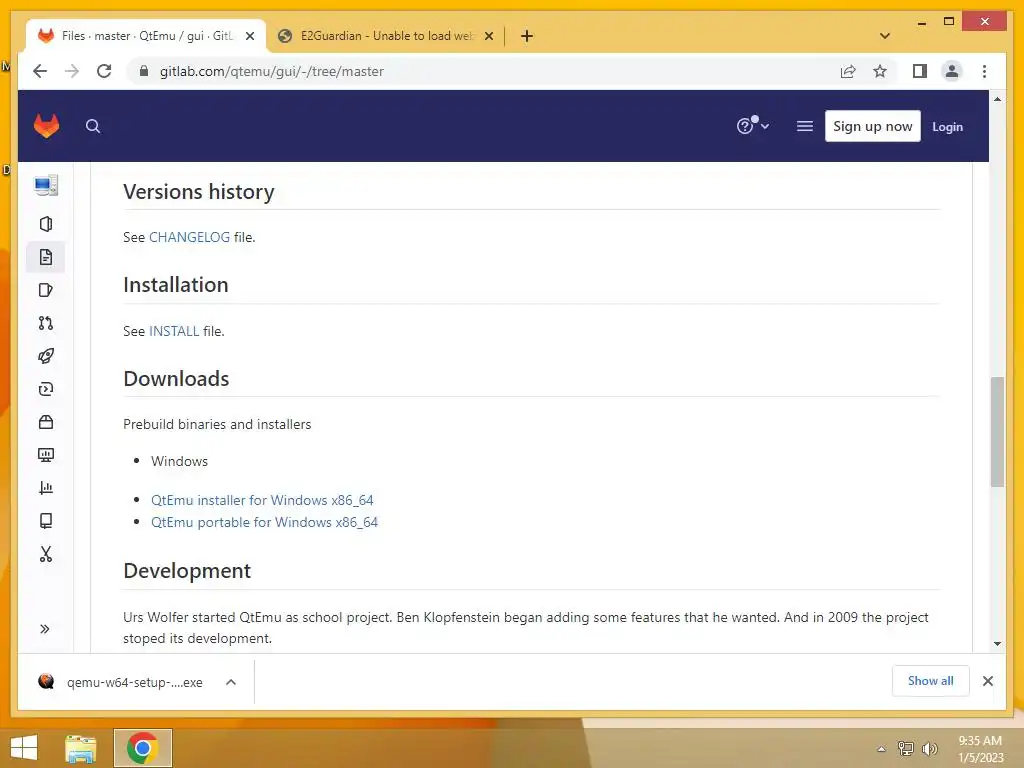Open Snippets scissors sidebar icon
The image size is (1024, 768).
(x=46, y=554)
